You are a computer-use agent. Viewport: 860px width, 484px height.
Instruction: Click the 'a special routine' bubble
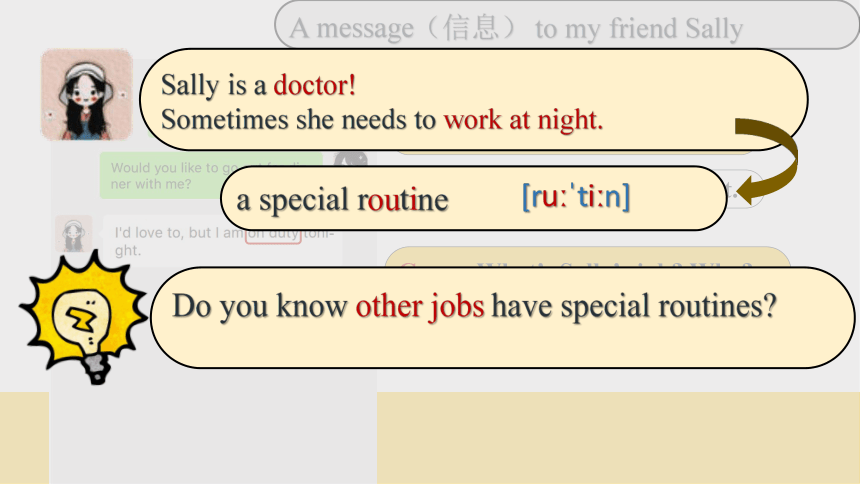click(x=474, y=198)
